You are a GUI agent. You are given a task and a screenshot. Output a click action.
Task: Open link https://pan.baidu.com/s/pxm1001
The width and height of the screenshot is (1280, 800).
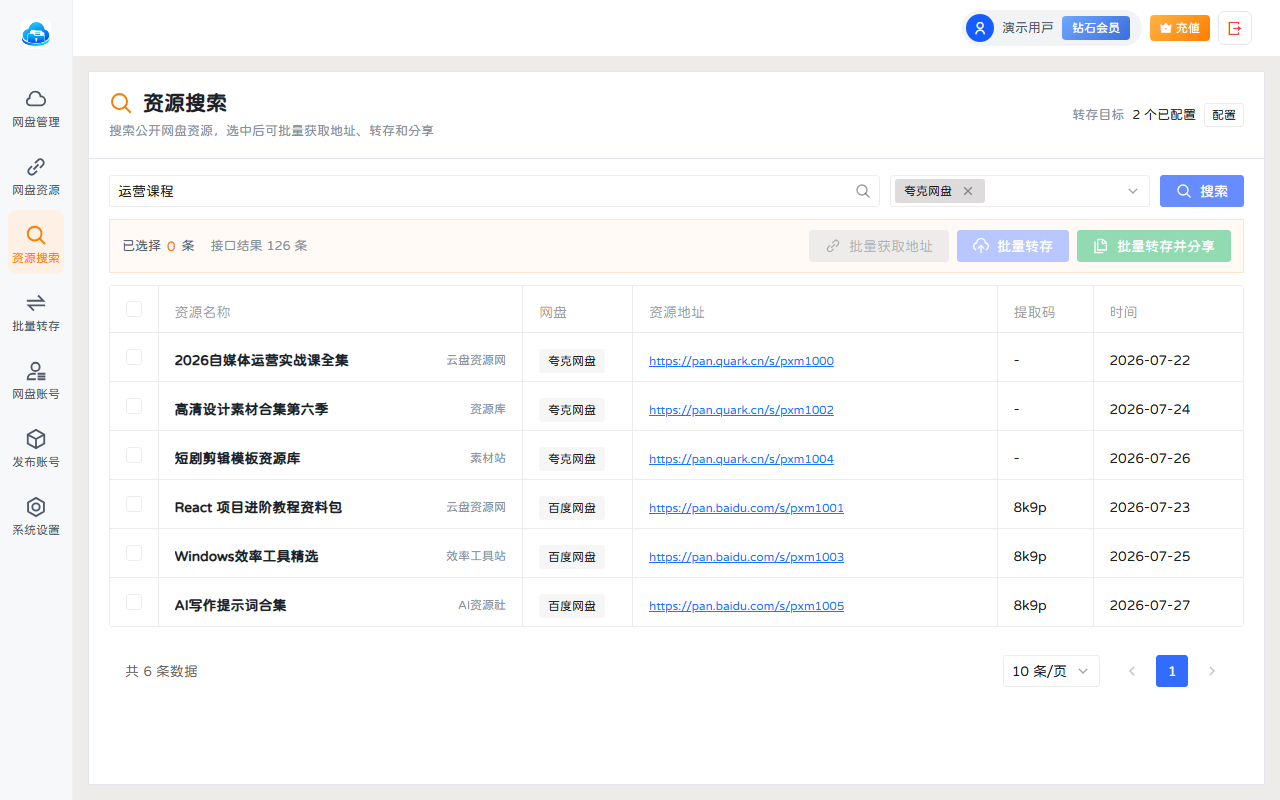pyautogui.click(x=746, y=508)
